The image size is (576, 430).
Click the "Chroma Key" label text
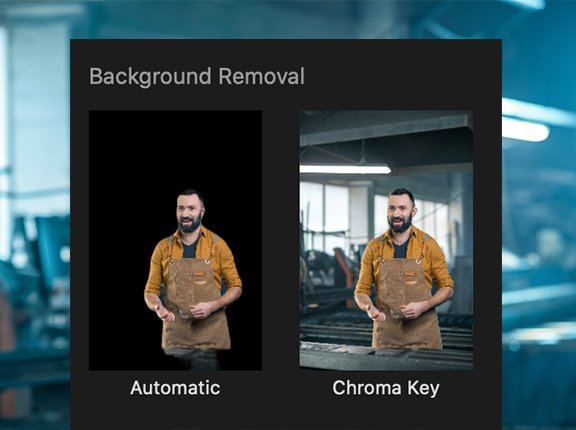386,388
